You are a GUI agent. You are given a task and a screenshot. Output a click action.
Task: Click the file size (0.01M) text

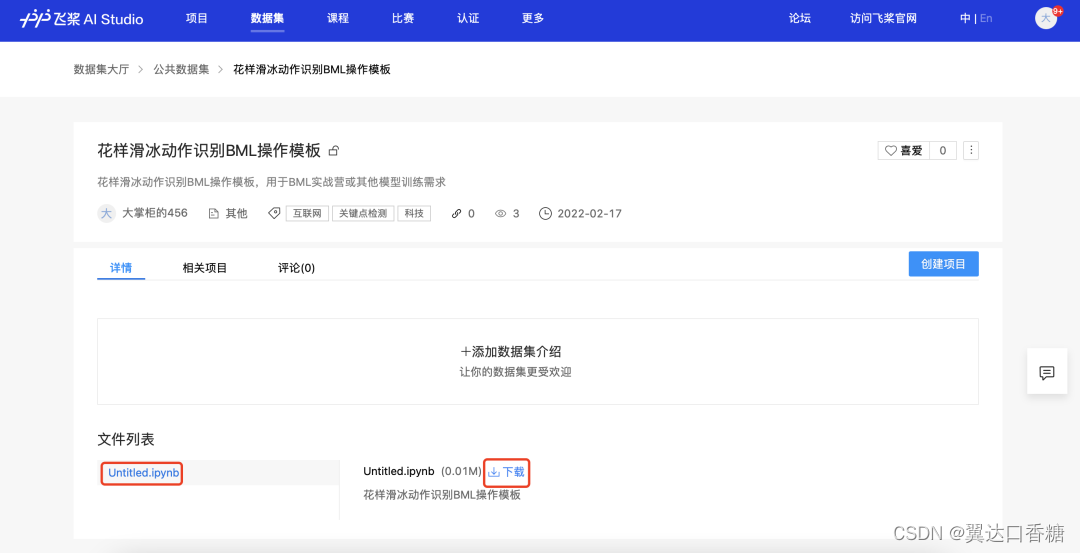coord(461,472)
